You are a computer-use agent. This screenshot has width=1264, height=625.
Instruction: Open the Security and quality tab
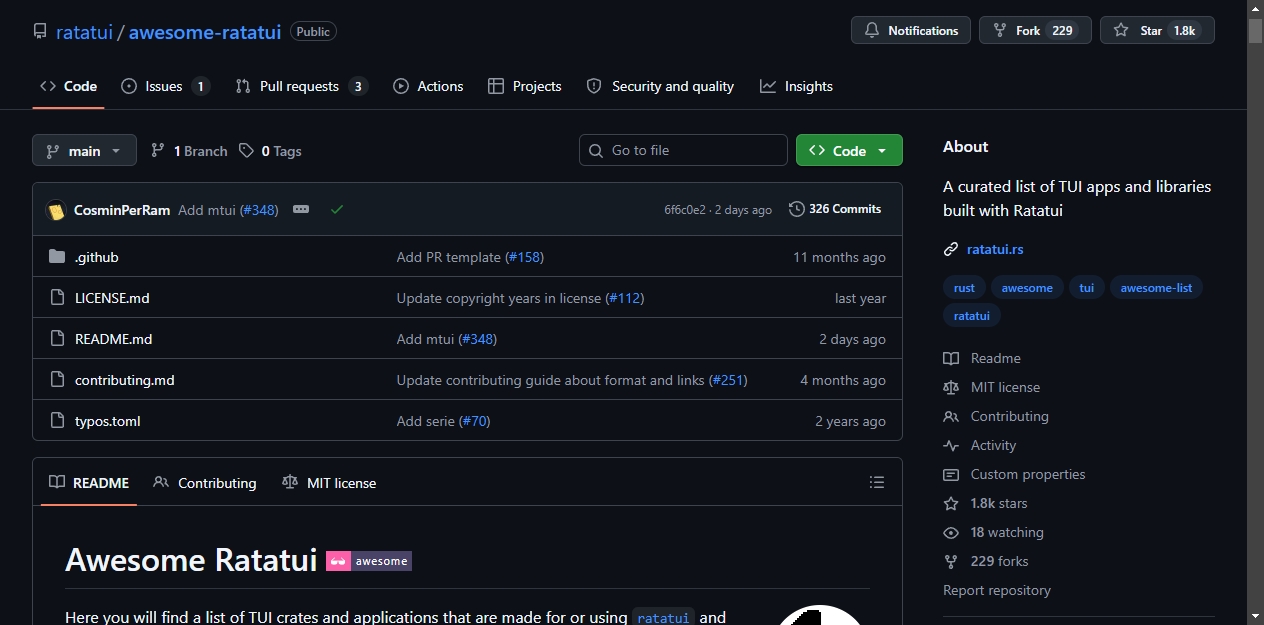tap(660, 86)
